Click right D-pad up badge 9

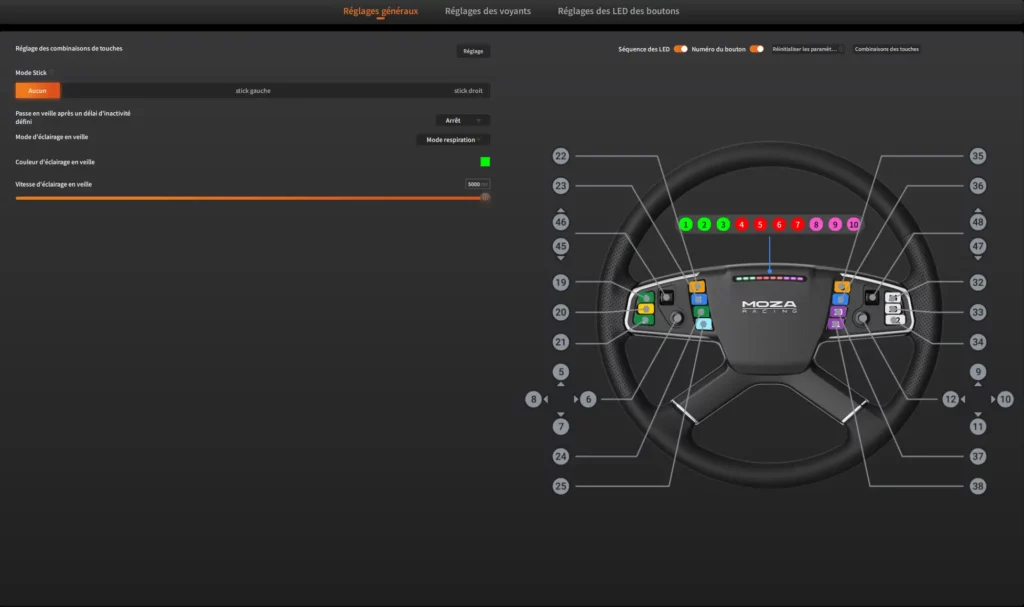[978, 372]
